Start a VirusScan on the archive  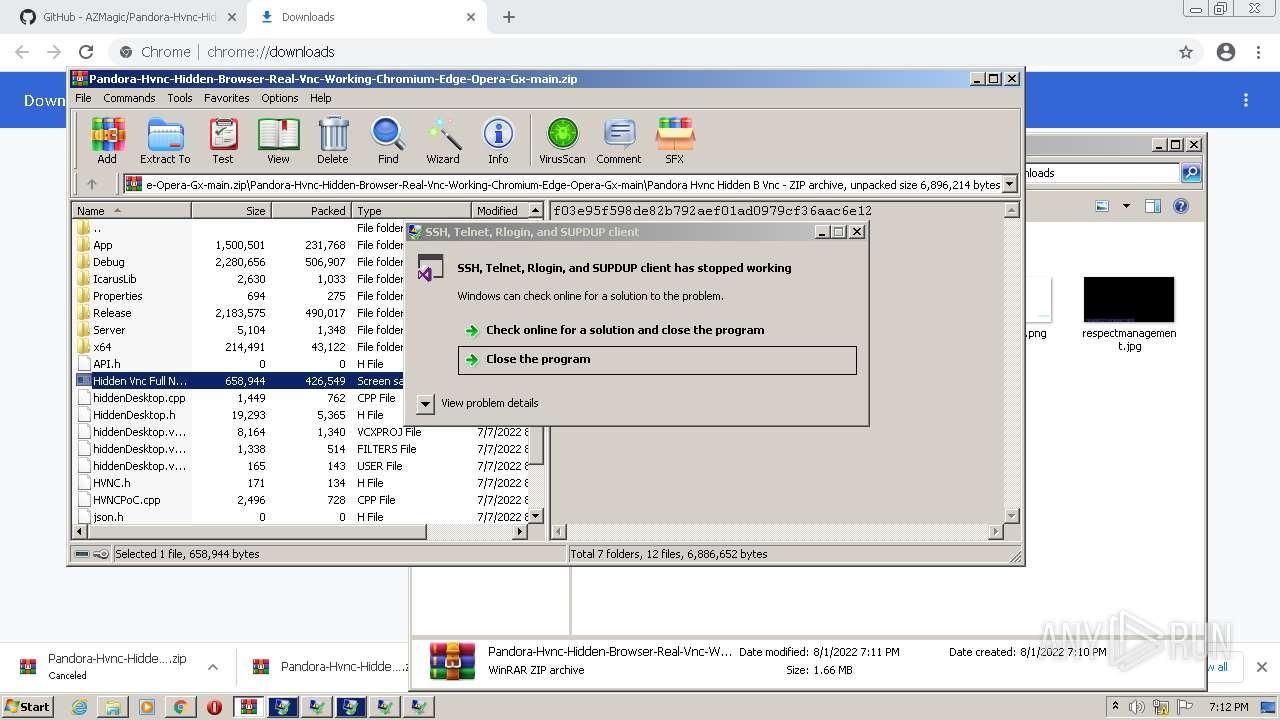click(562, 141)
